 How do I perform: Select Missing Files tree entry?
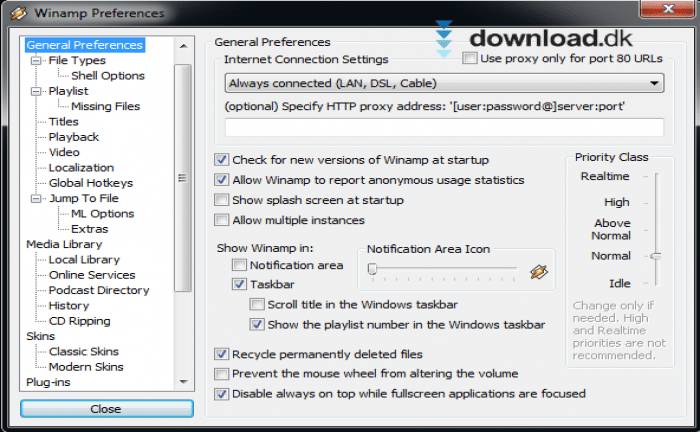pyautogui.click(x=105, y=106)
